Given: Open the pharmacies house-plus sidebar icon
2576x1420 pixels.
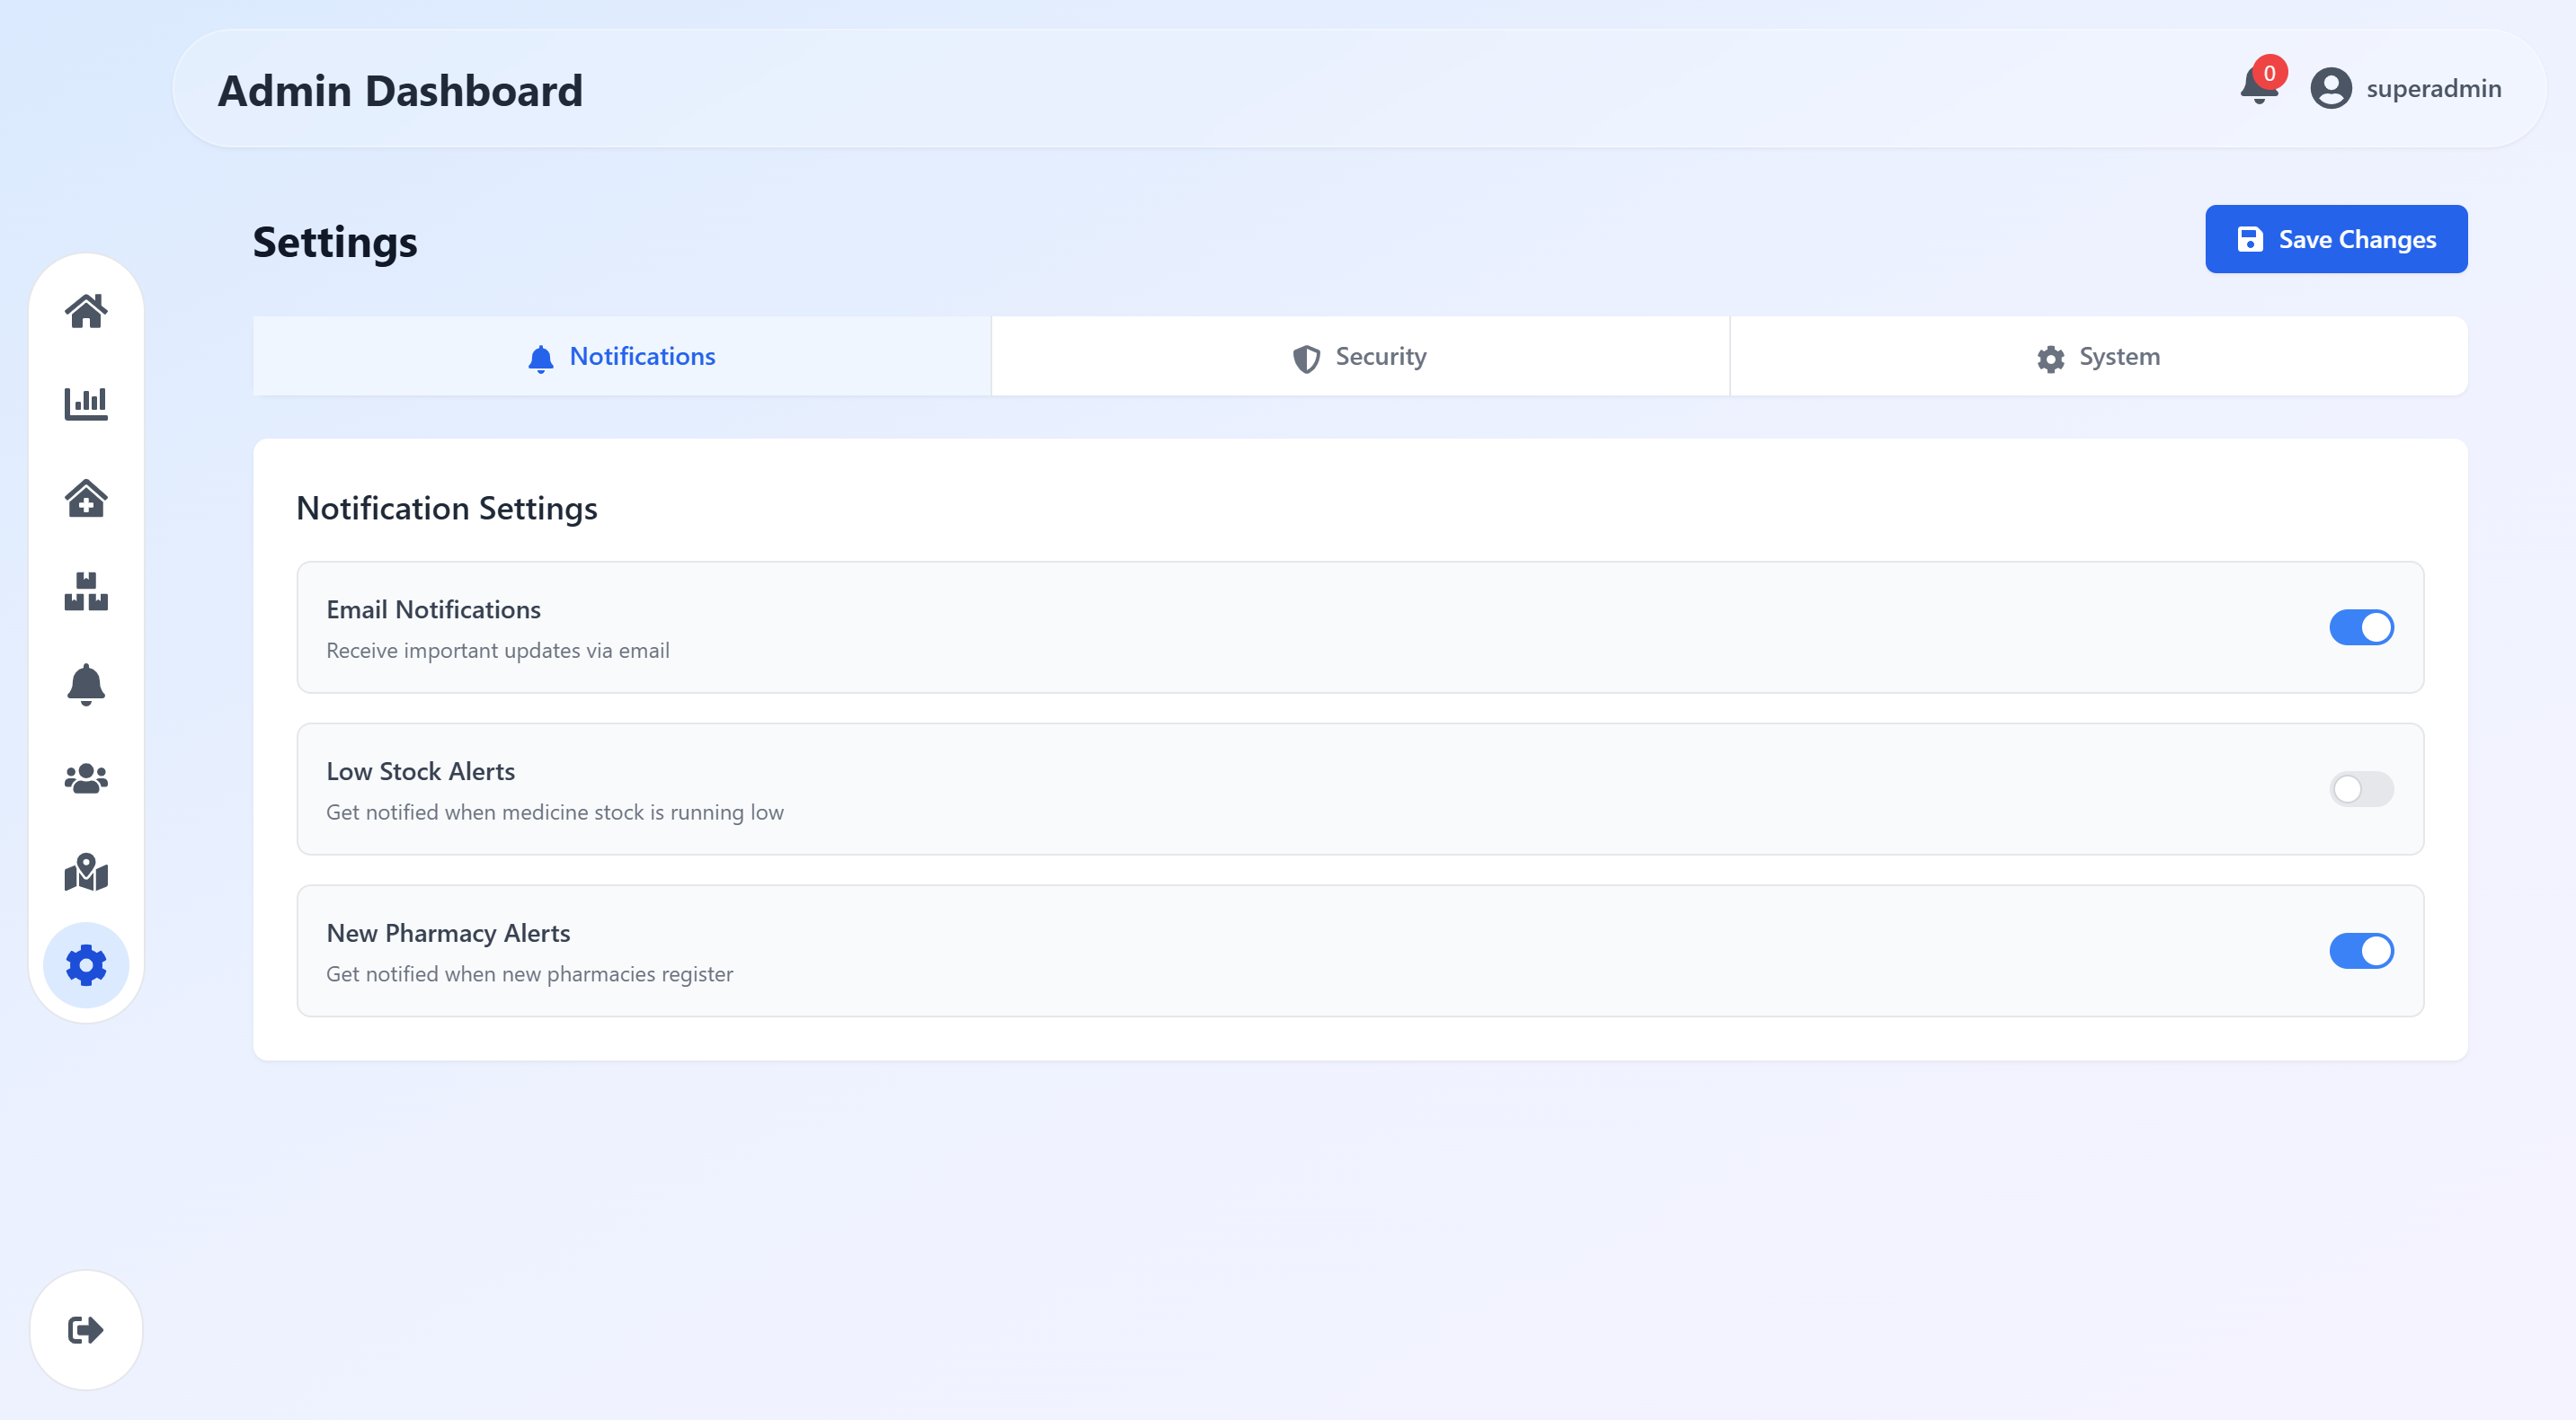Looking at the screenshot, I should click(x=86, y=498).
